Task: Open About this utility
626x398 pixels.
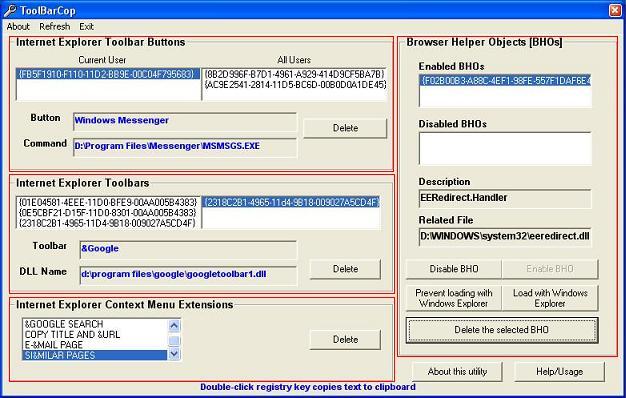Action: [x=457, y=372]
